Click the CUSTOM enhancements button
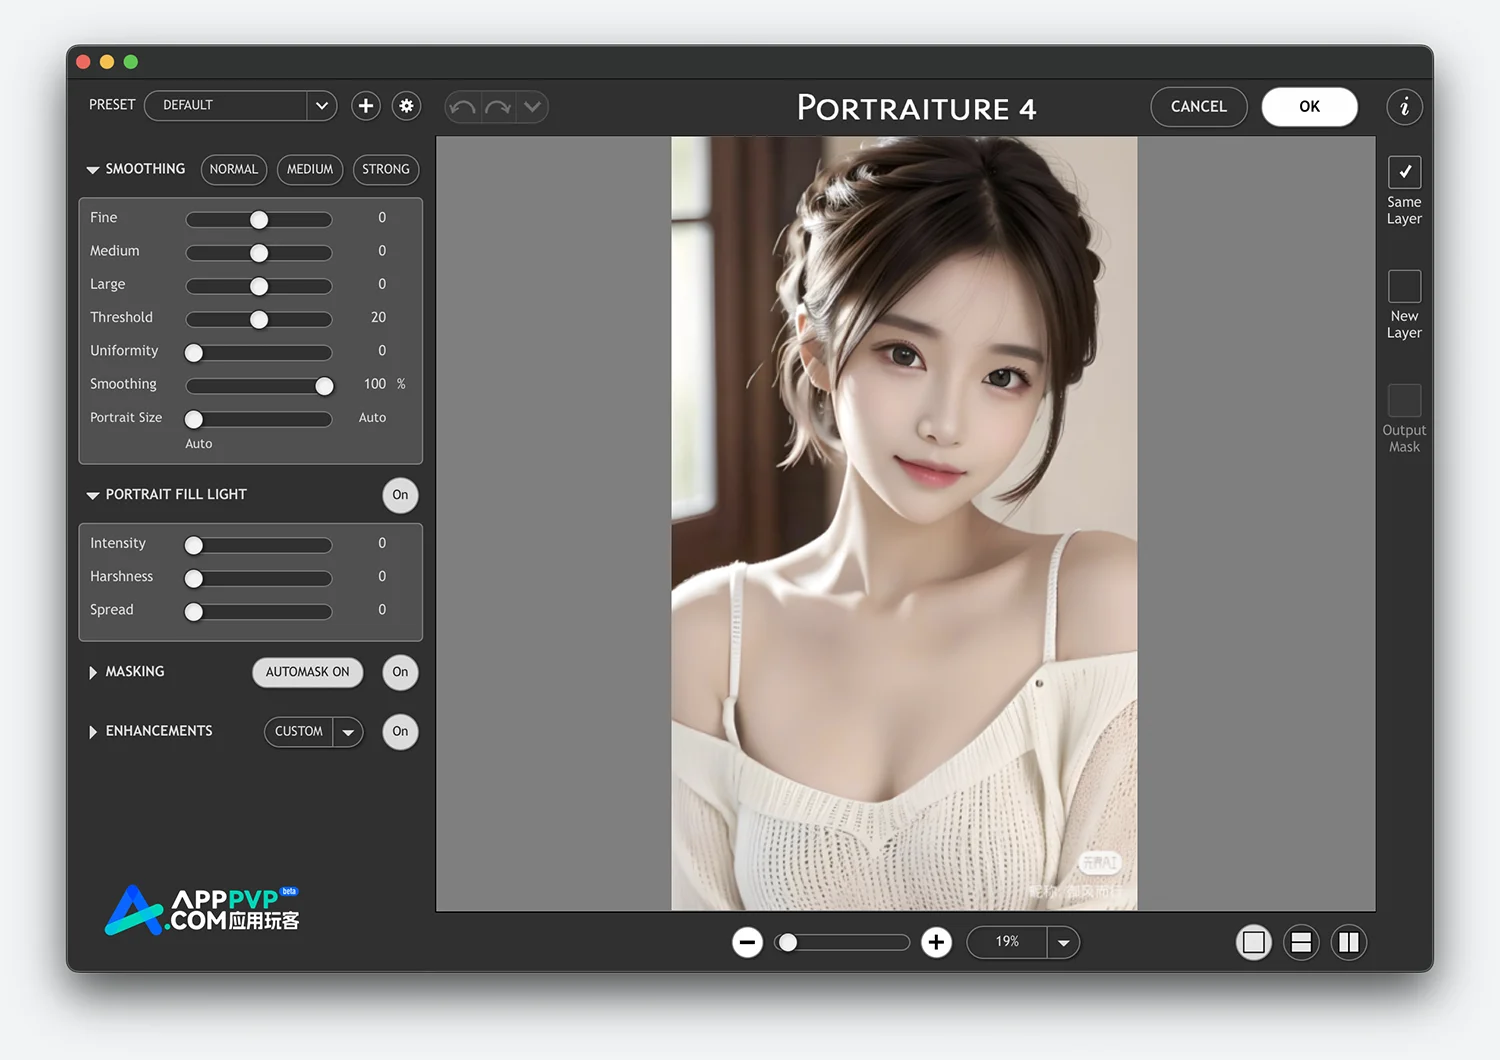 [299, 732]
